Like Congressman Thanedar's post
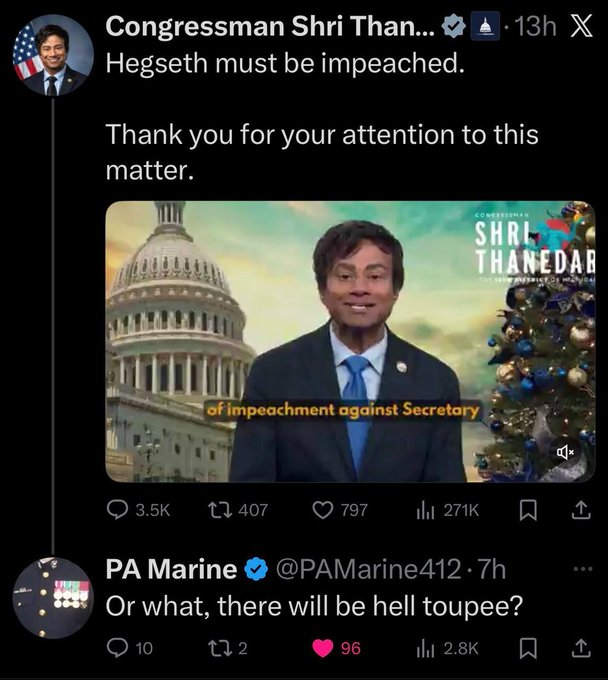Screen dimensions: 608x680 coord(323,511)
